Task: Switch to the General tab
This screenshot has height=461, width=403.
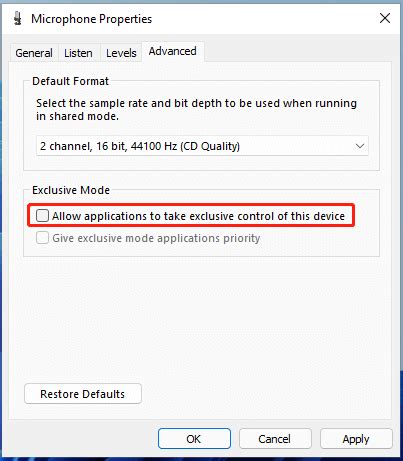Action: click(x=34, y=53)
